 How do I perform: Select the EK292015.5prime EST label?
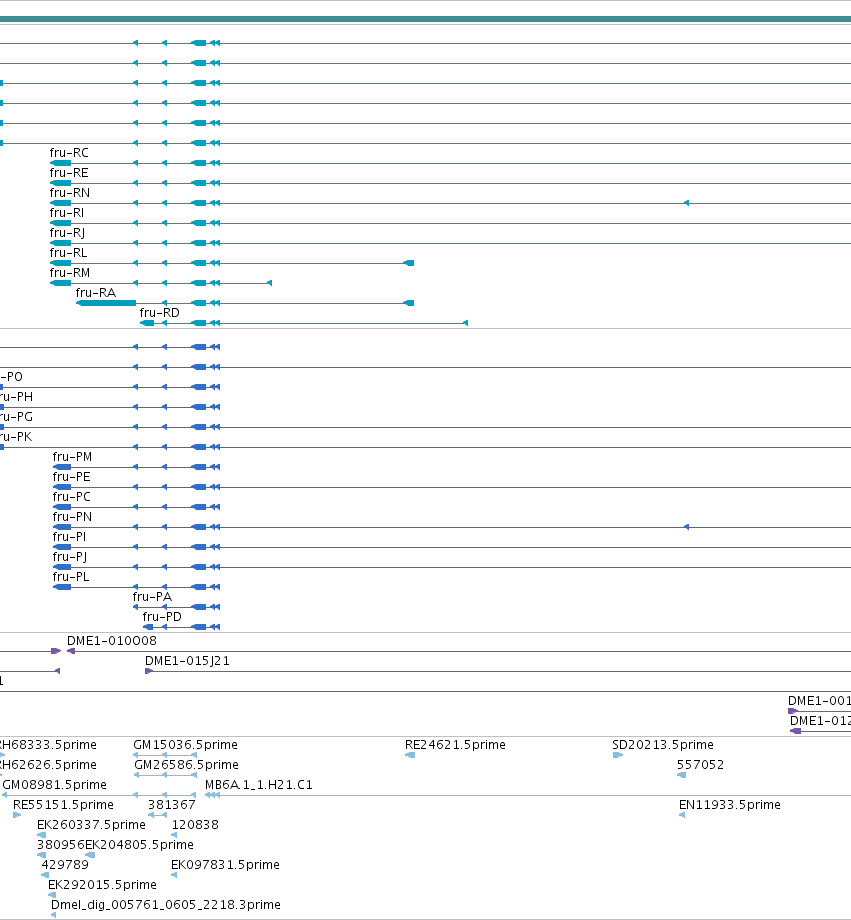[102, 884]
